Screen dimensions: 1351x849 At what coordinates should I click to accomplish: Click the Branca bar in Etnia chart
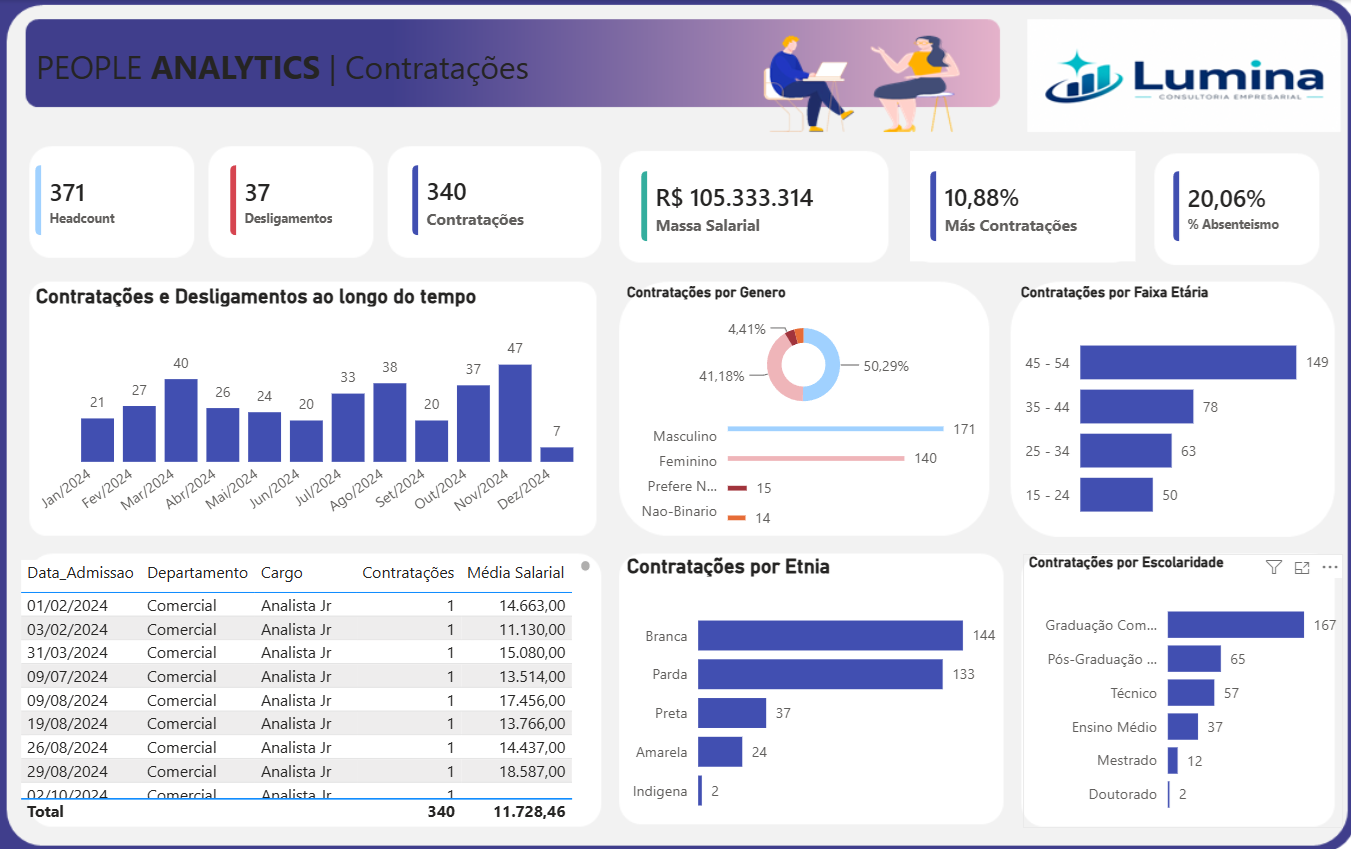point(830,636)
